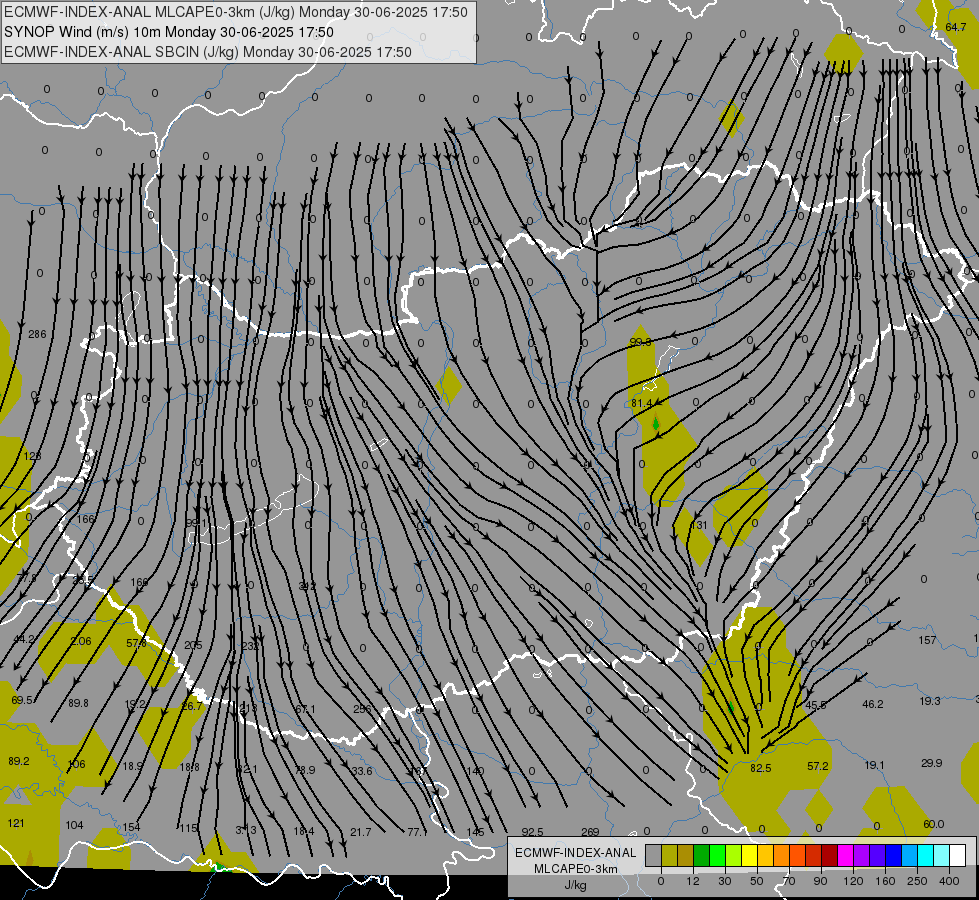Image resolution: width=979 pixels, height=900 pixels.
Task: Click the 2.06 value on the map
Action: 81,641
